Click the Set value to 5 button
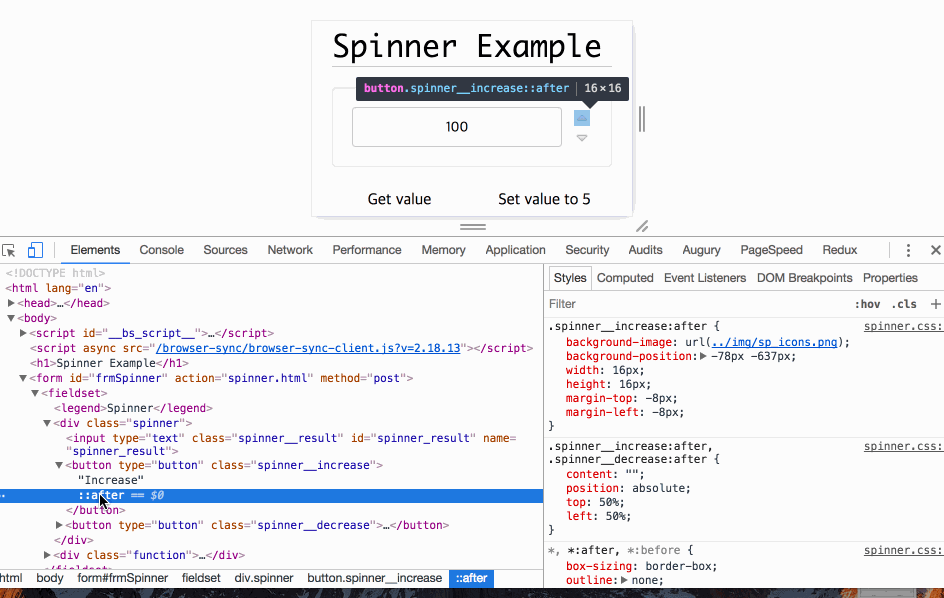 [x=544, y=199]
